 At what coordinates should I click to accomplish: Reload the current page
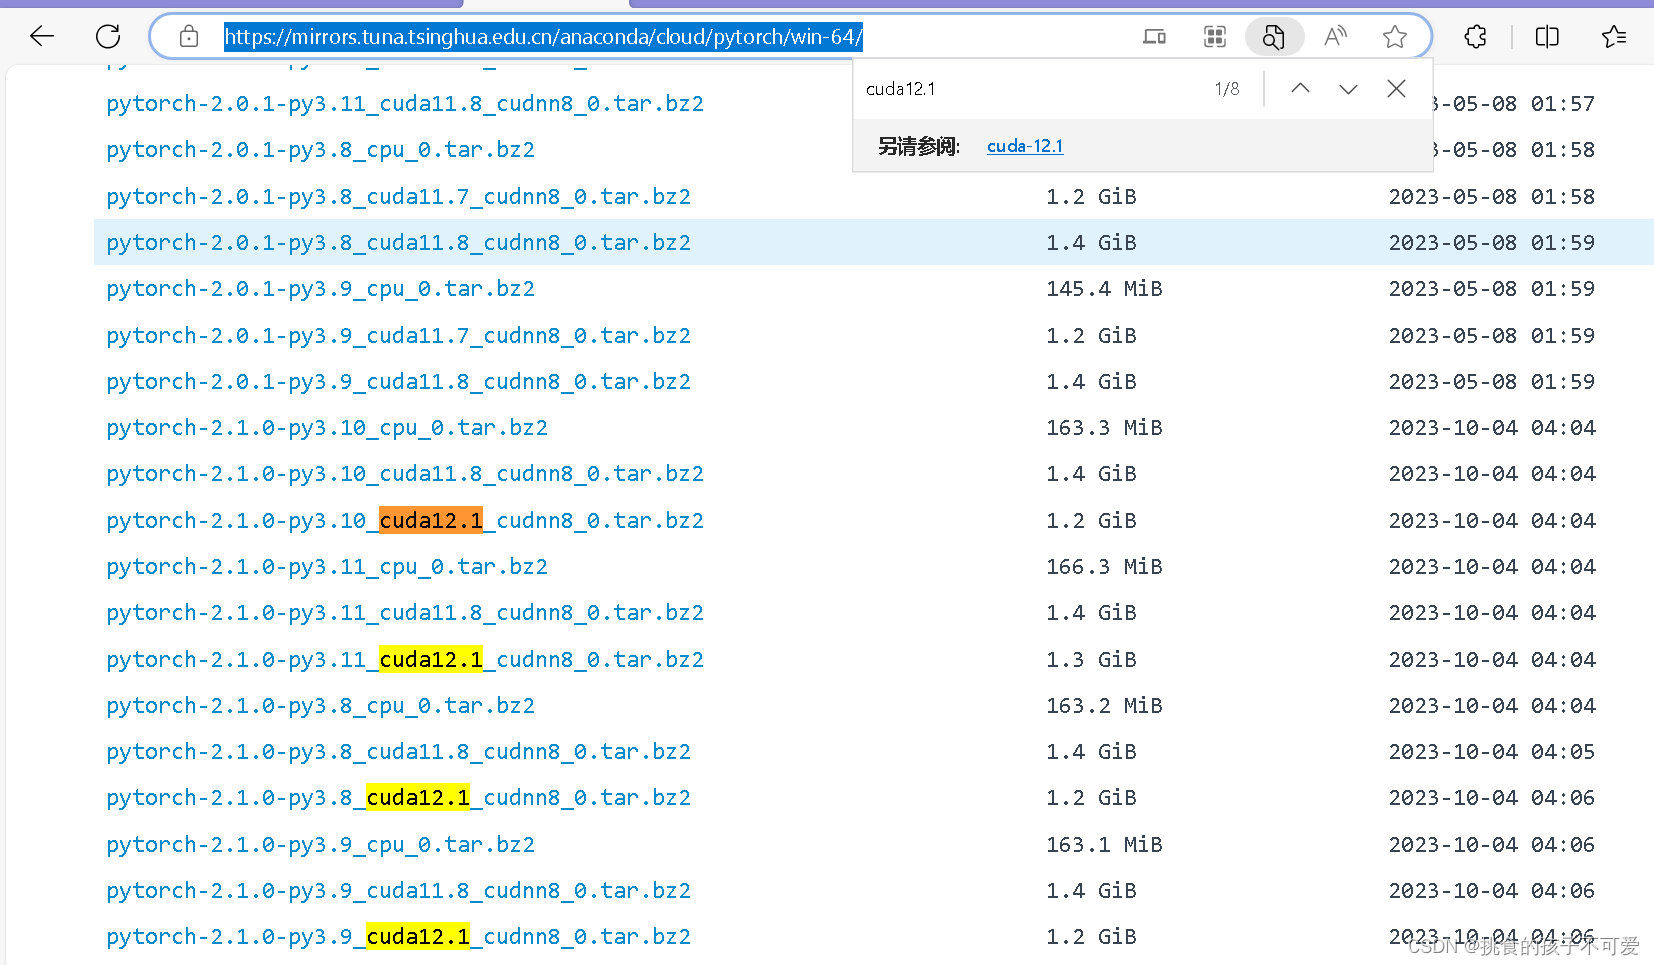pyautogui.click(x=108, y=37)
